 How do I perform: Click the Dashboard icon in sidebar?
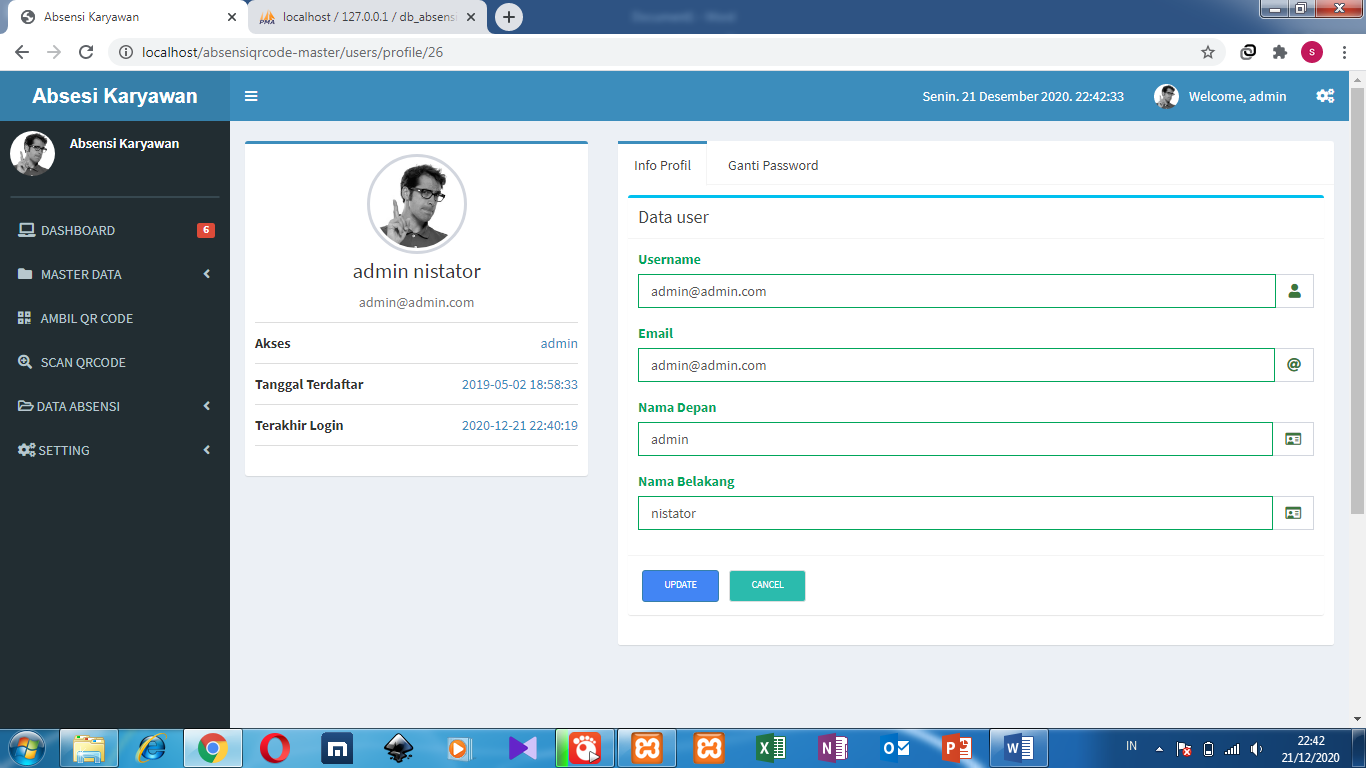28,229
